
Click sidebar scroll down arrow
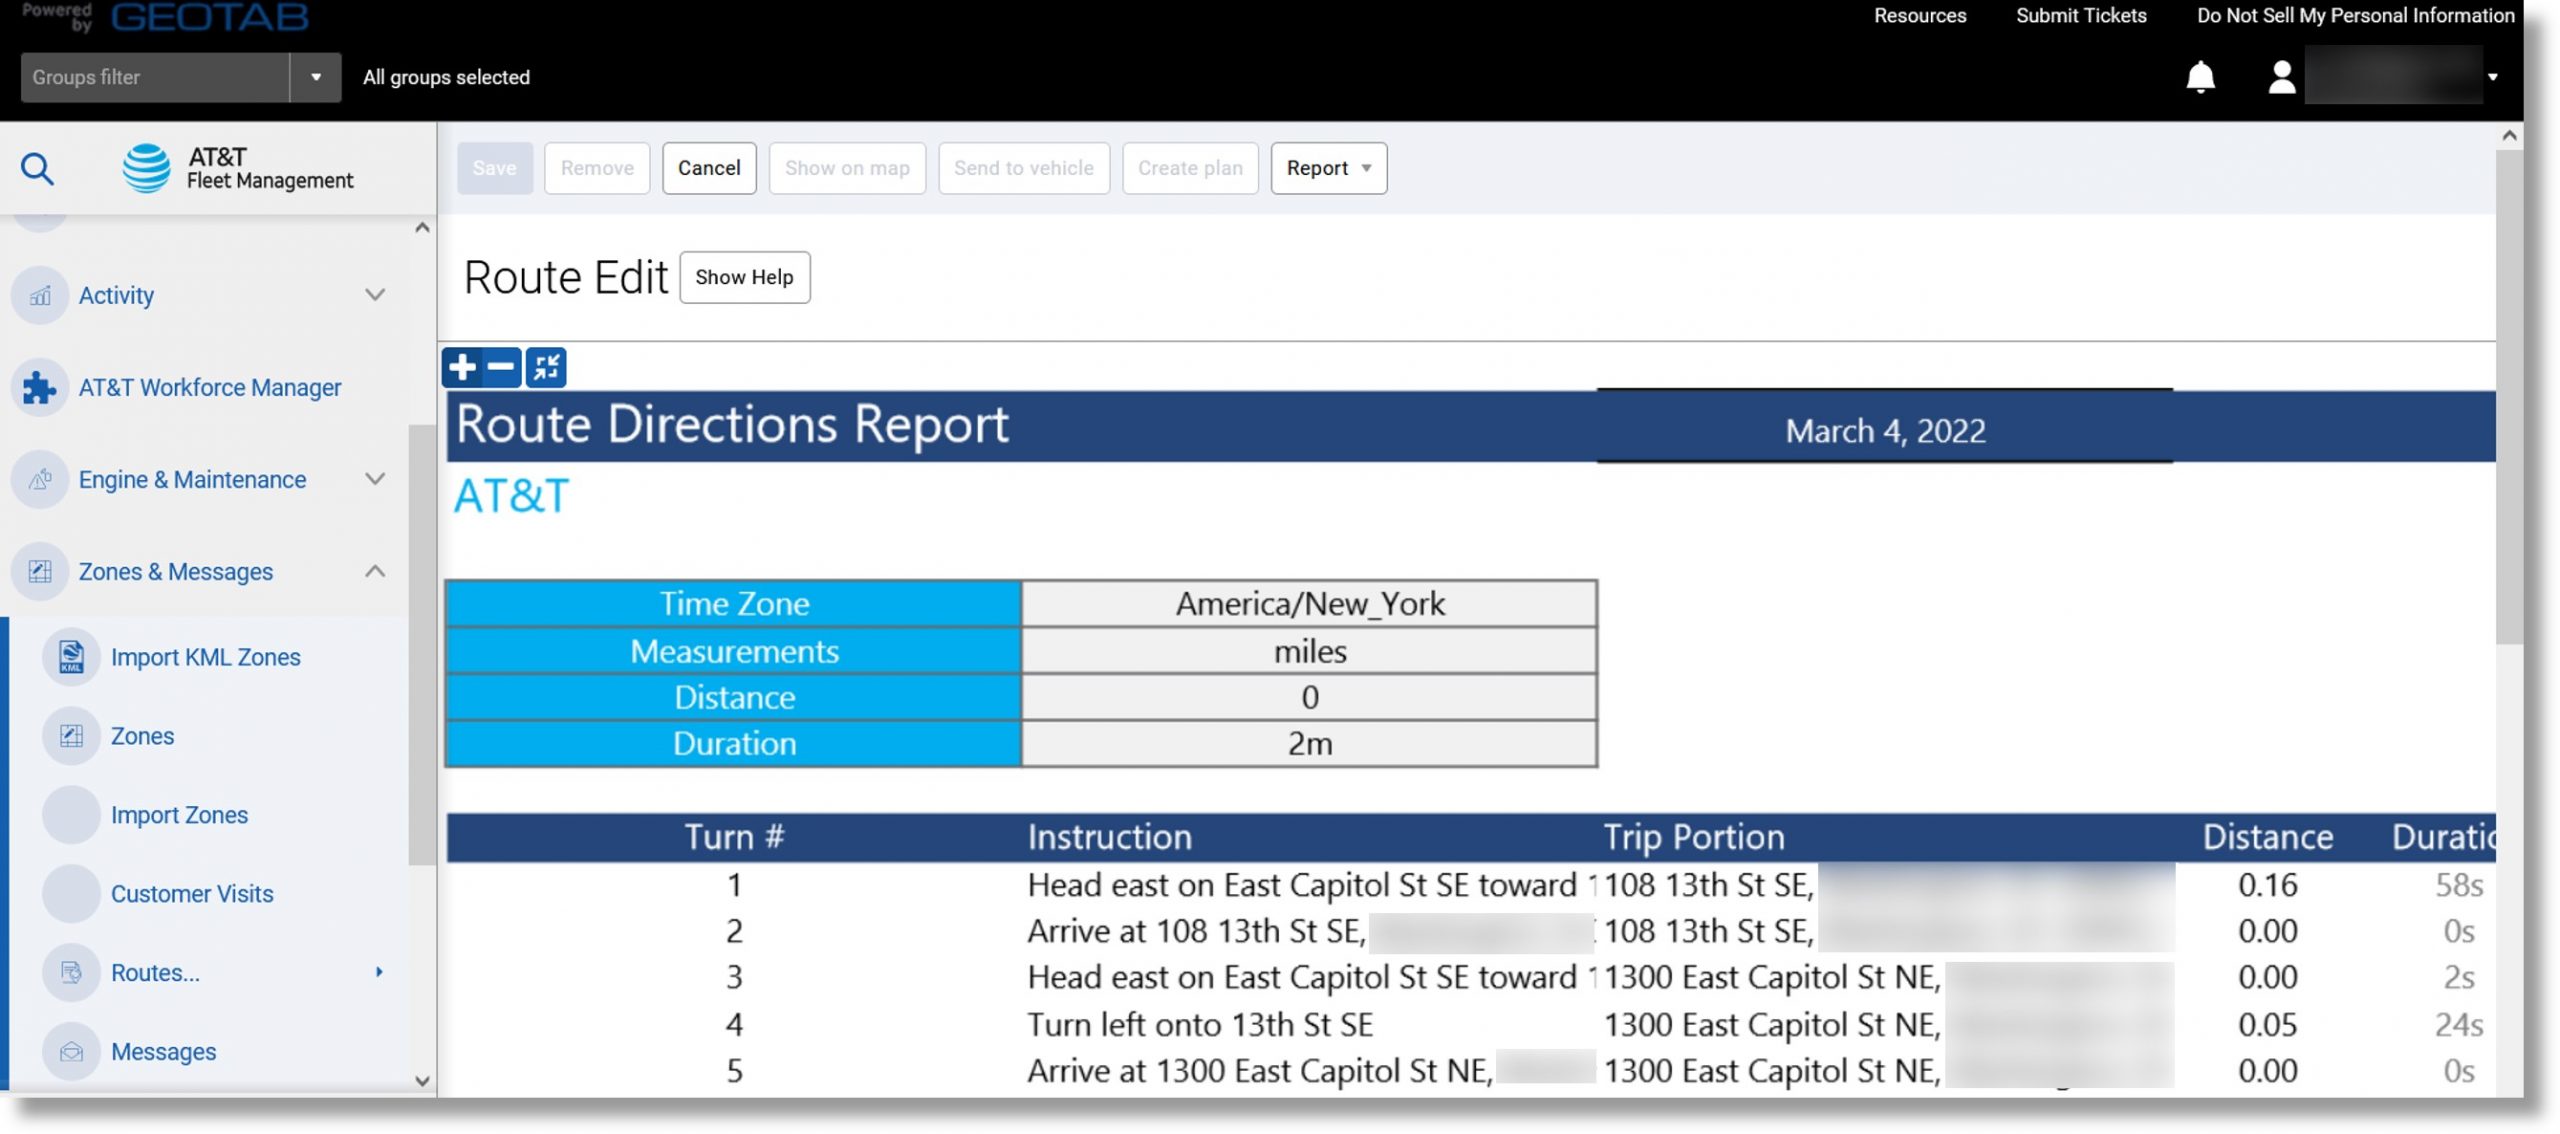click(422, 1081)
